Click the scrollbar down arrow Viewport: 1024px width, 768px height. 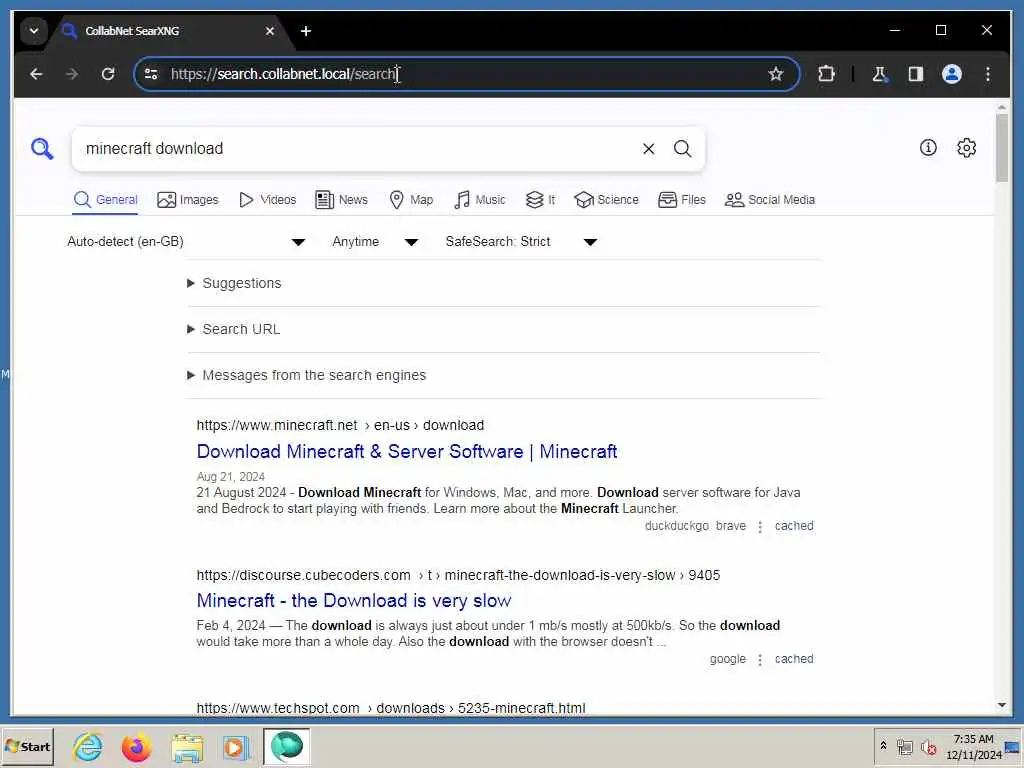tap(1002, 705)
